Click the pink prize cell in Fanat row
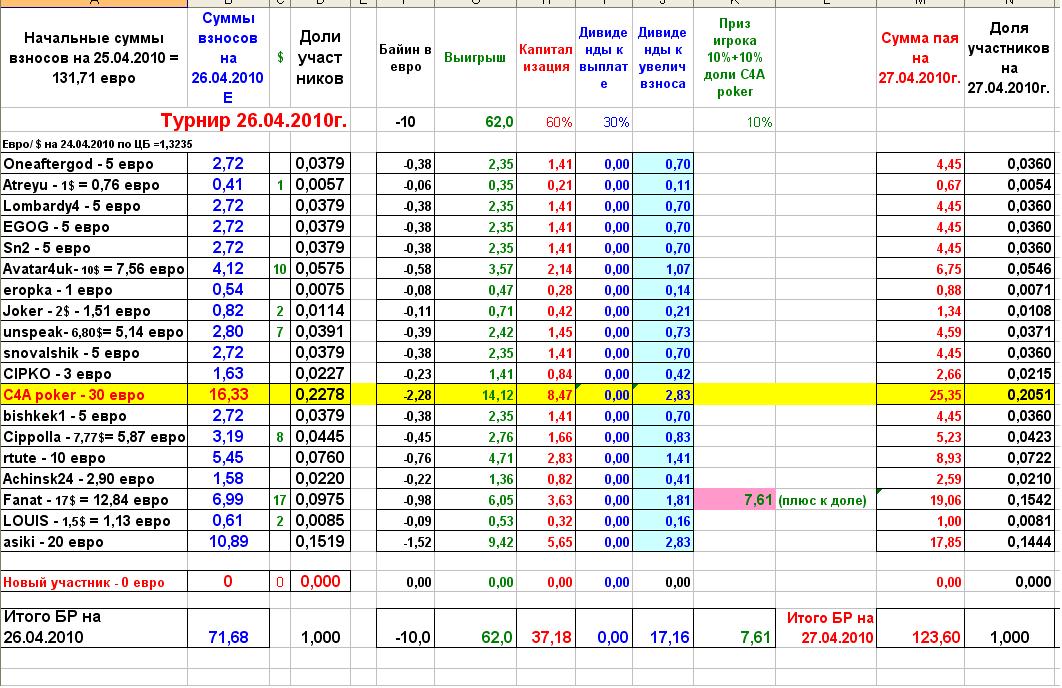1062x688 pixels. pos(735,500)
